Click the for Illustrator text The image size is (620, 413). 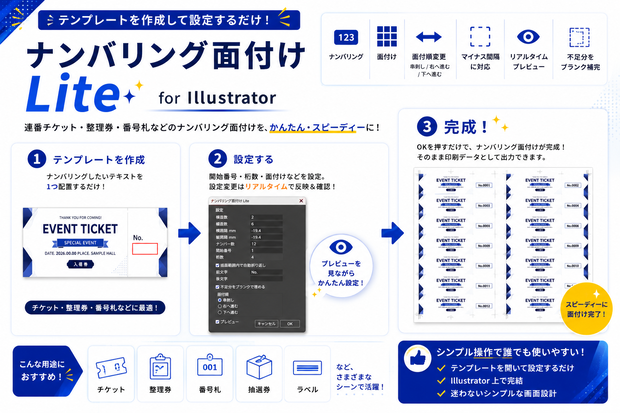(x=217, y=98)
